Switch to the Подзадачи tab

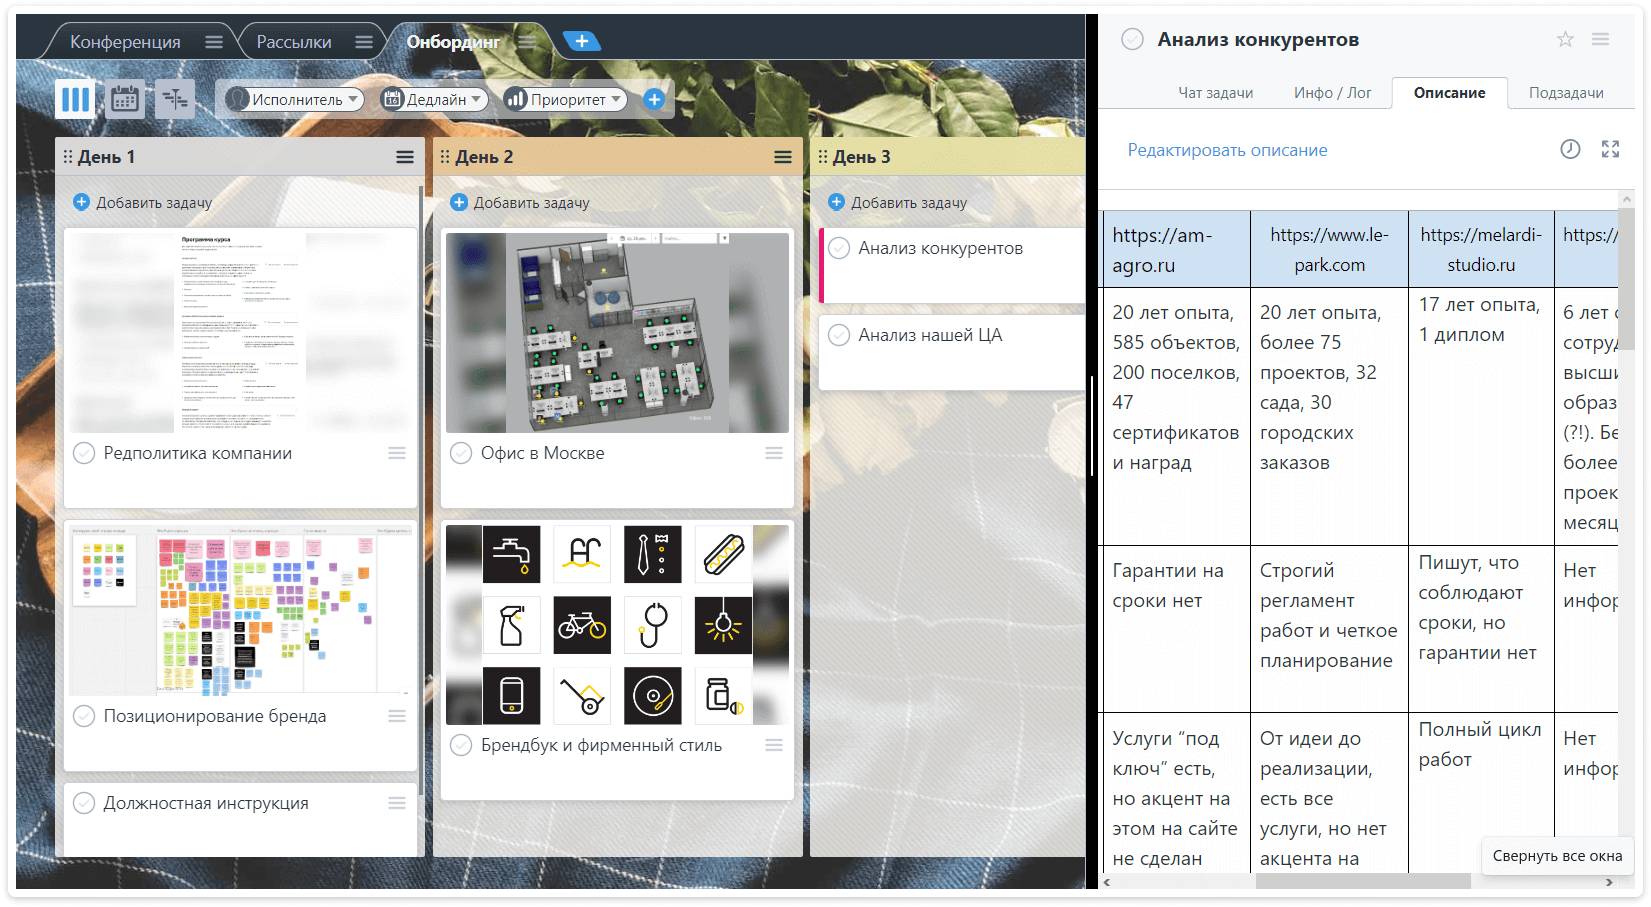point(1565,93)
